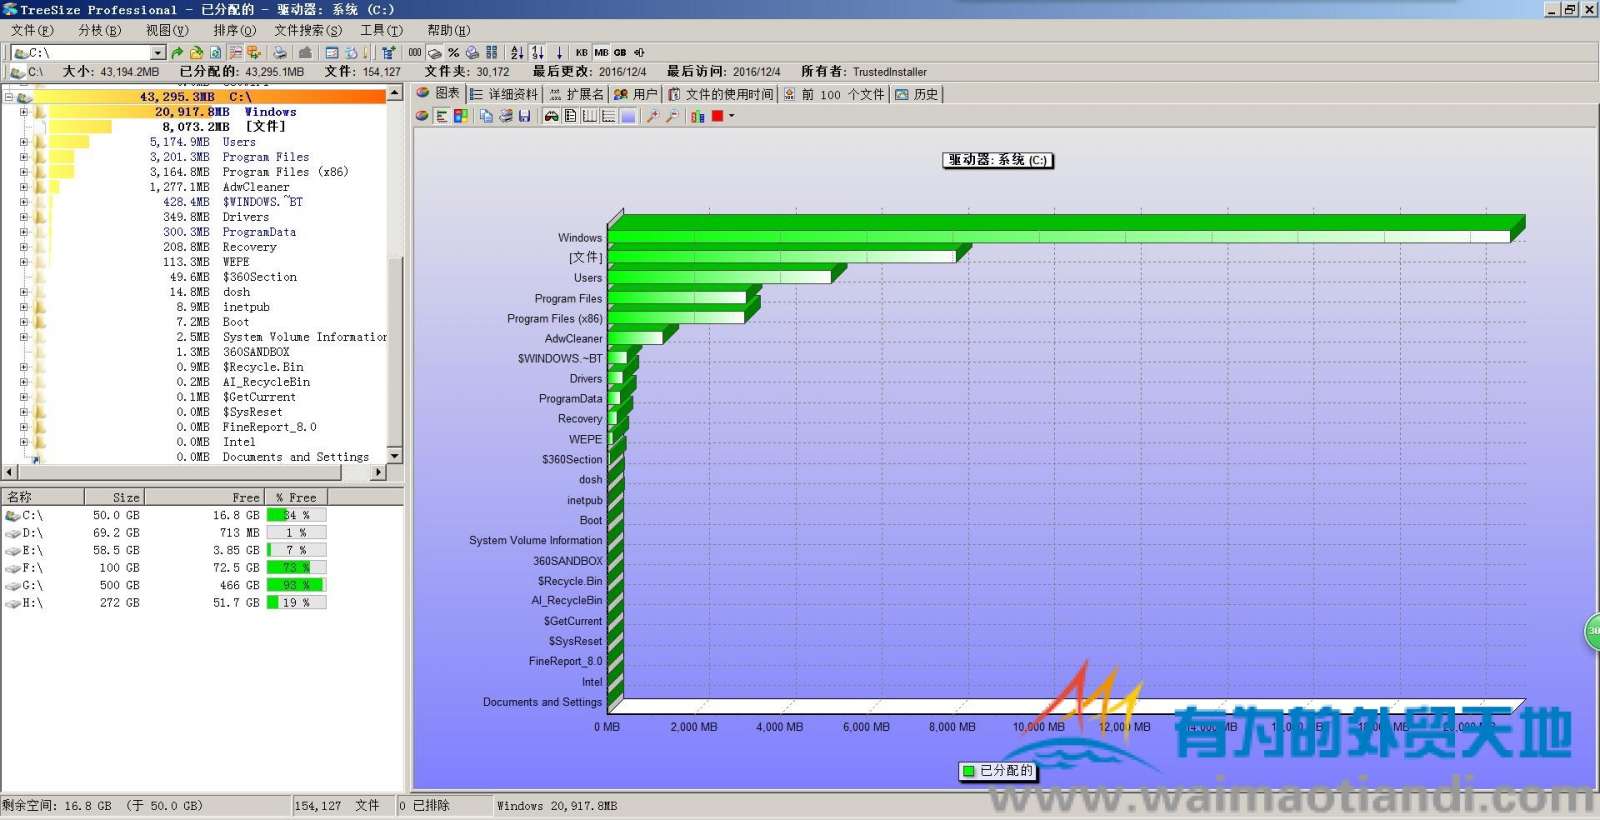Click the copy chart to clipboard icon
This screenshot has width=1600, height=820.
486,116
